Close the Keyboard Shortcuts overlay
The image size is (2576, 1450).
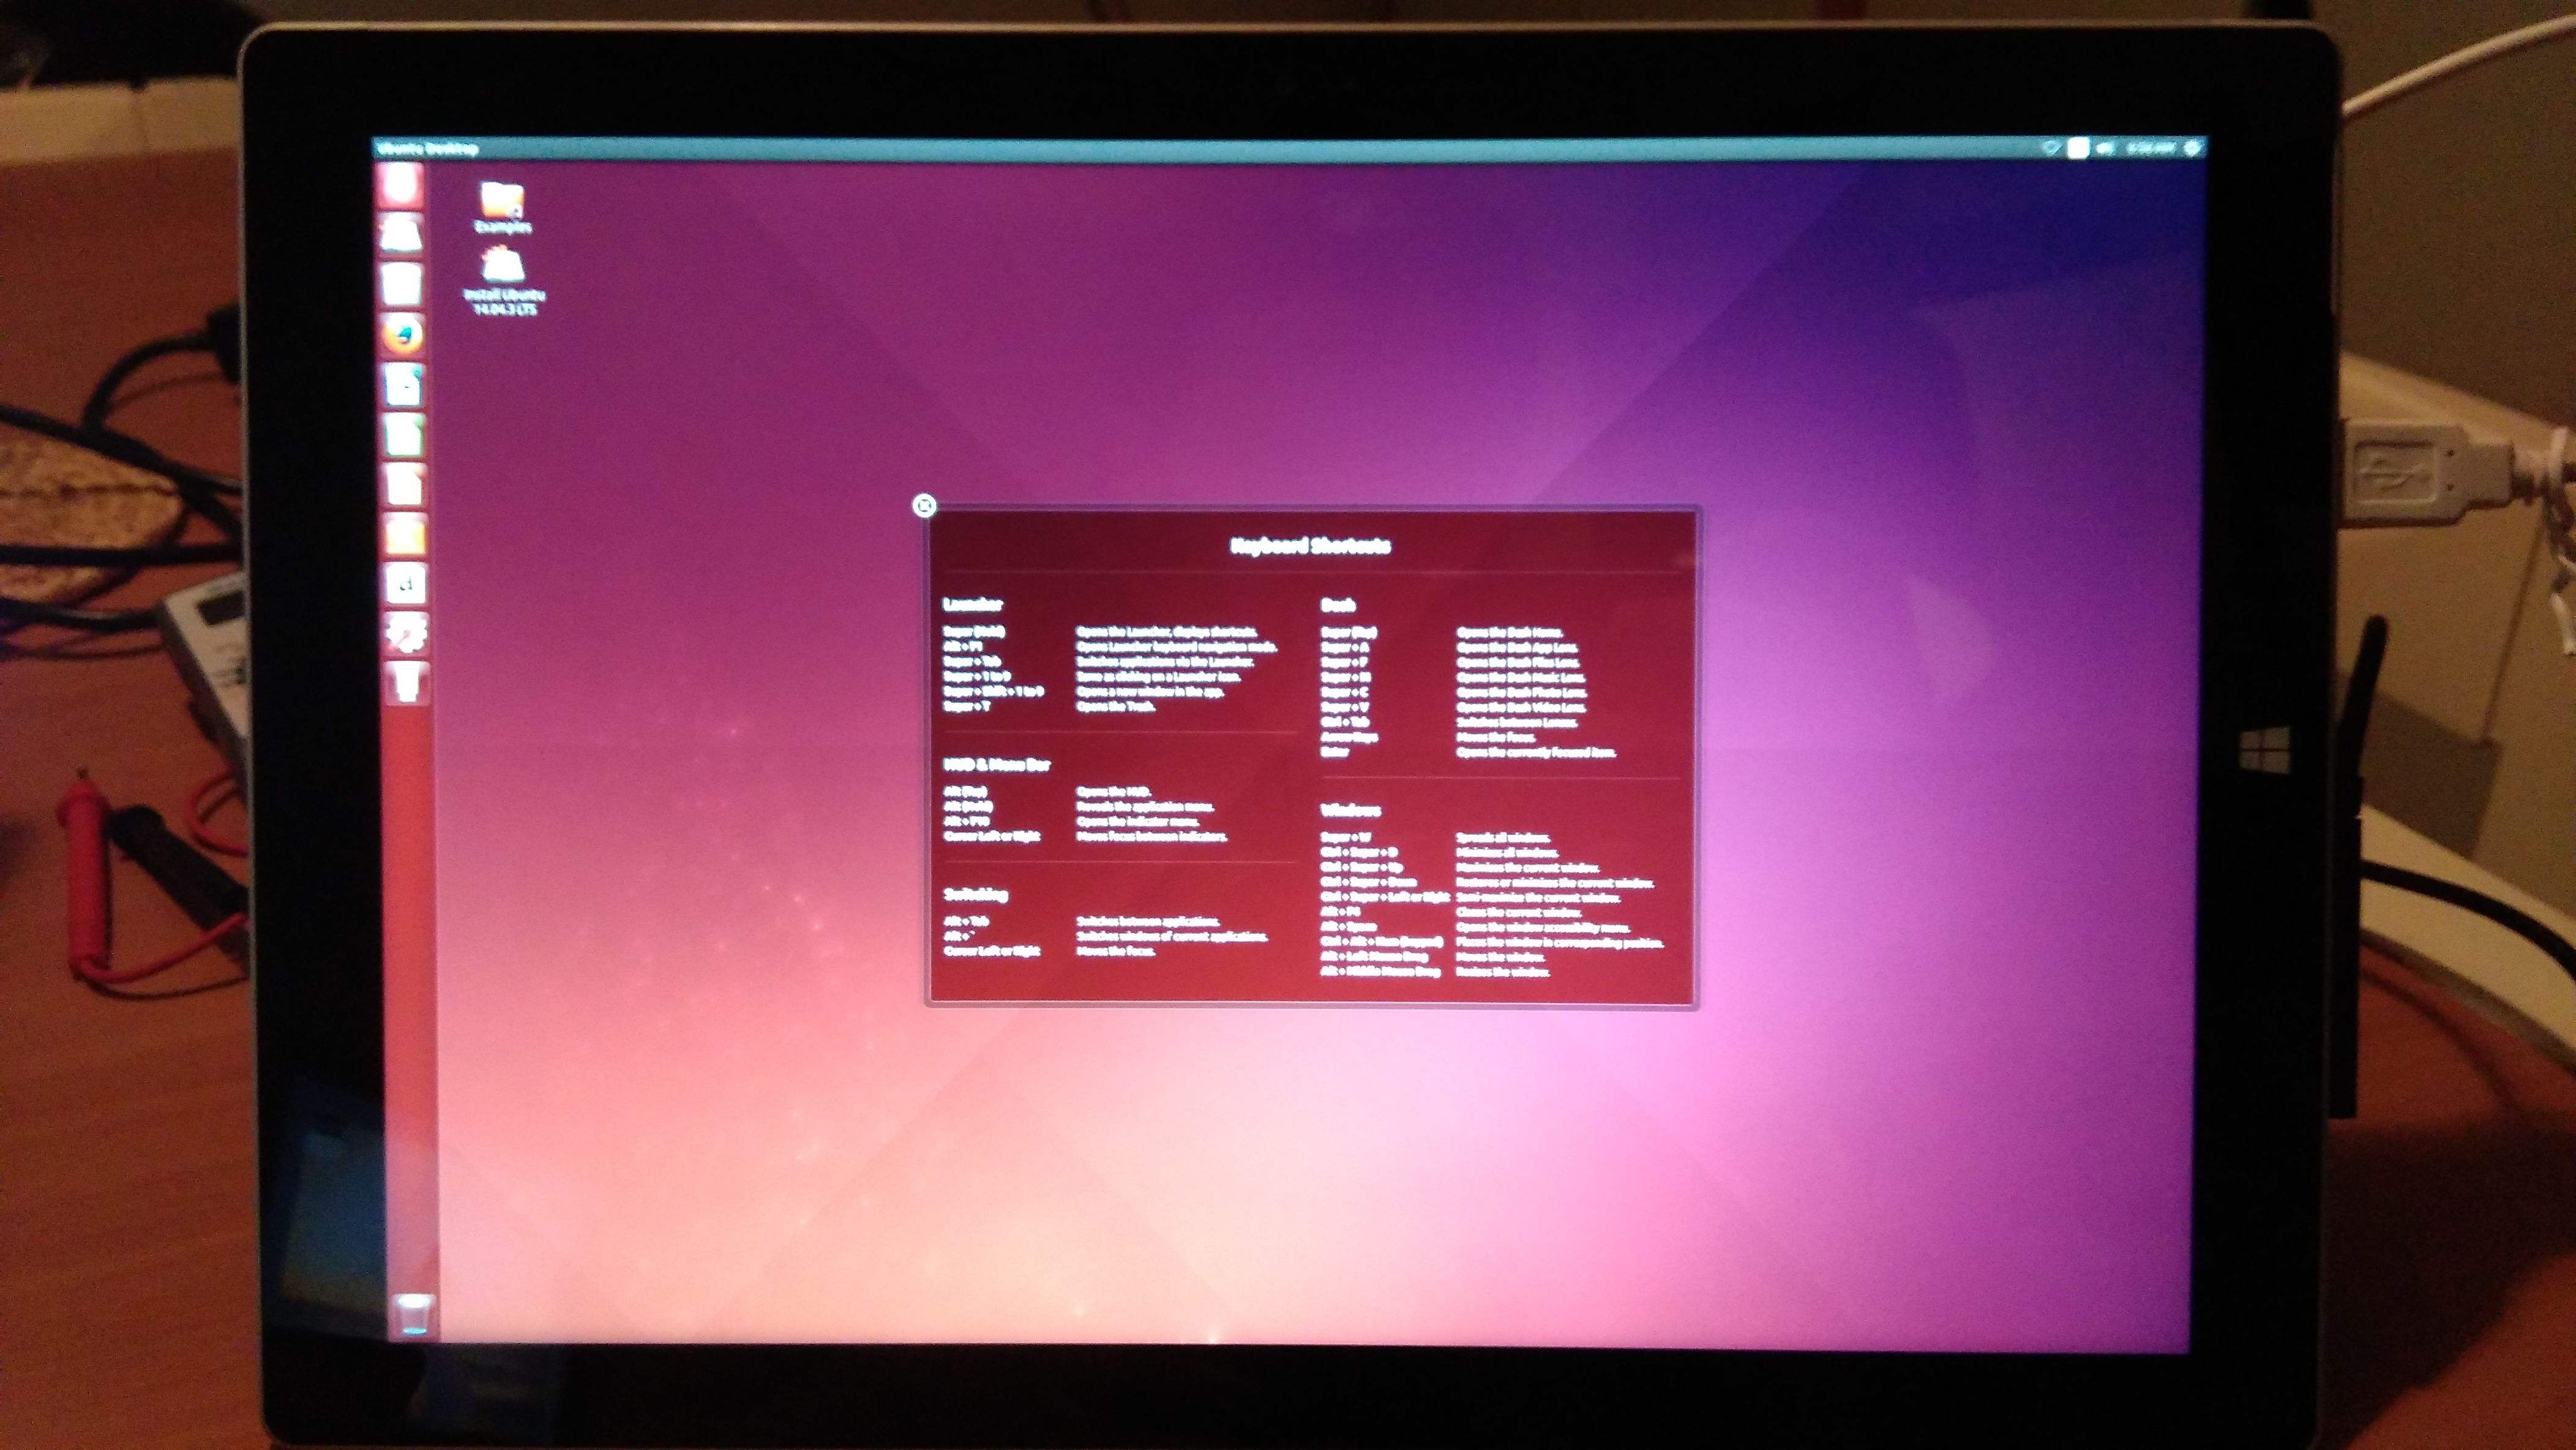point(924,506)
